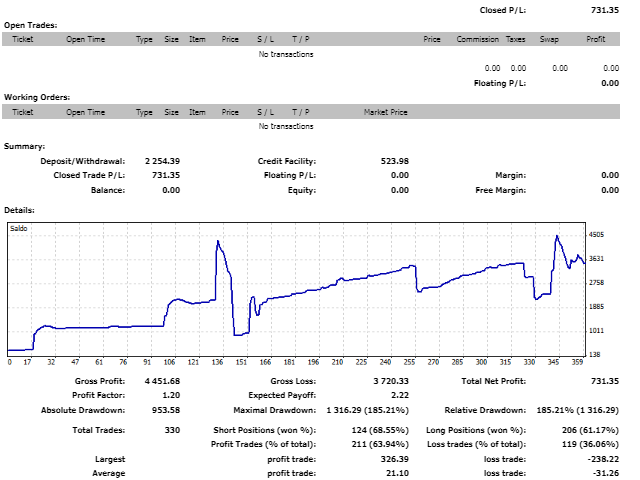Viewport: 640px width, 480px height.
Task: Click the Profit column header in Open Trades
Action: coord(596,39)
